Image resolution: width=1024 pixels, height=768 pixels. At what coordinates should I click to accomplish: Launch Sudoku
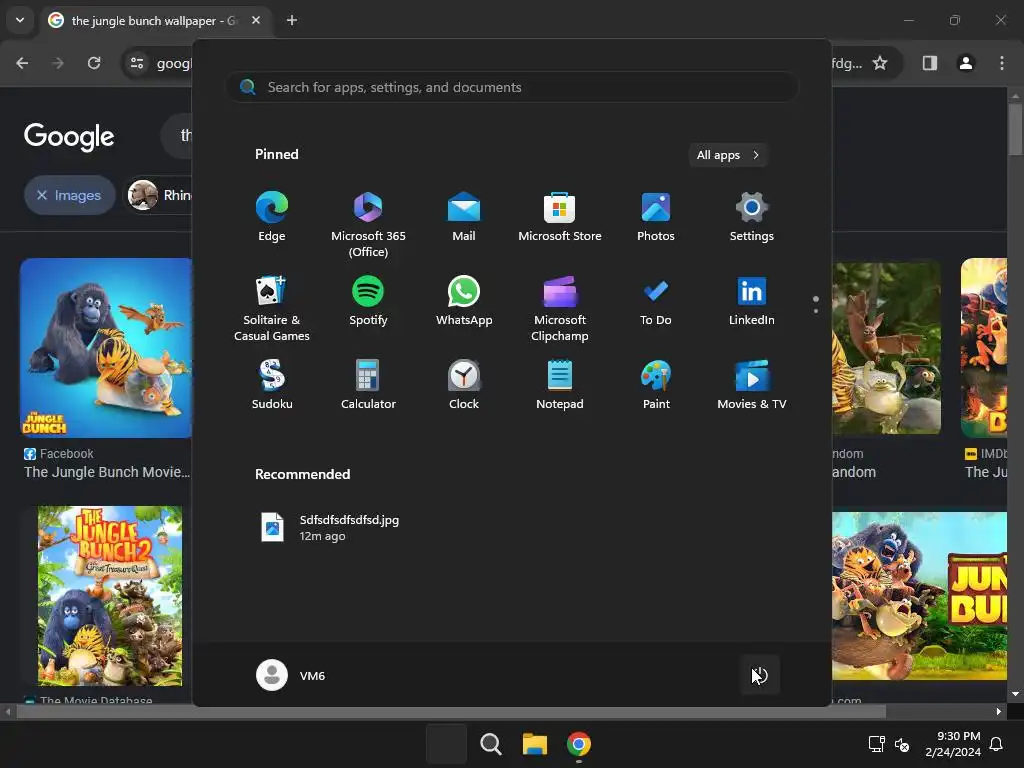click(272, 385)
